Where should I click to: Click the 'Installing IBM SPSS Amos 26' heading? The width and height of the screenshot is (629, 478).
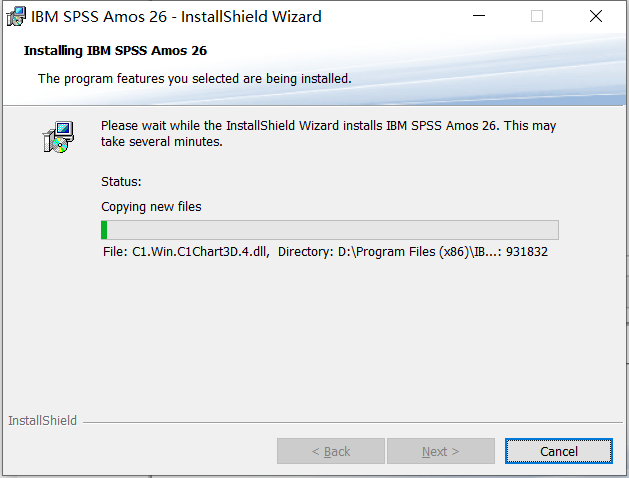pyautogui.click(x=115, y=51)
